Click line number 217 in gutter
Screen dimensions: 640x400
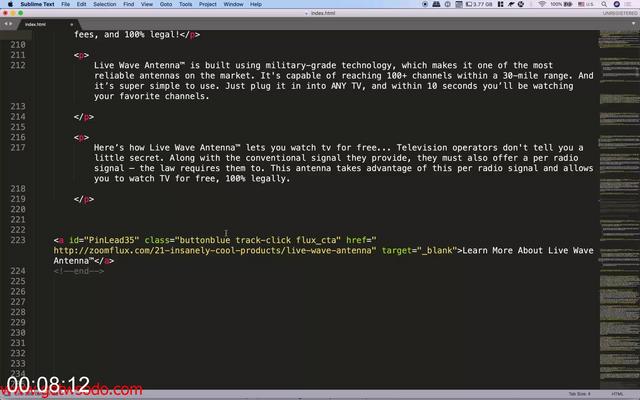coord(18,147)
